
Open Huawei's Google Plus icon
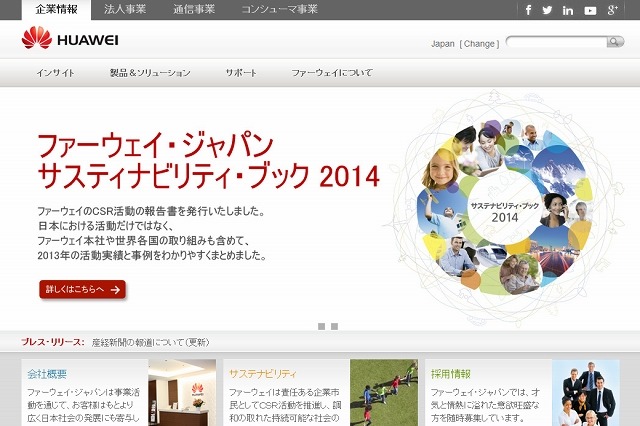pos(612,10)
